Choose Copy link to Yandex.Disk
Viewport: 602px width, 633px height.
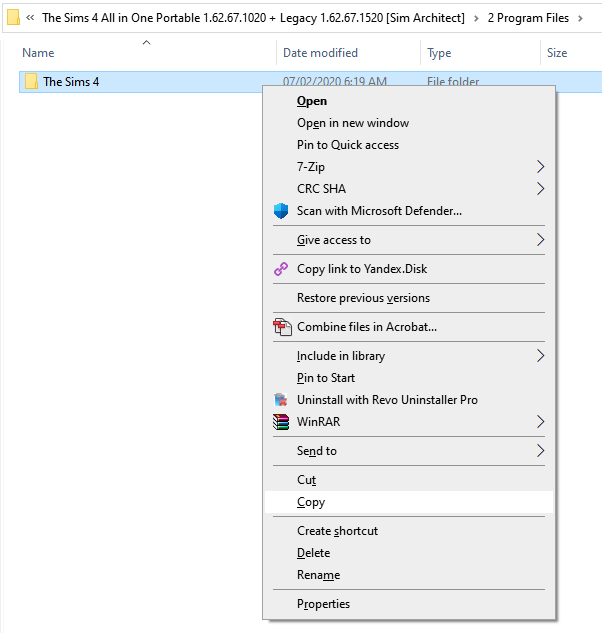point(409,269)
